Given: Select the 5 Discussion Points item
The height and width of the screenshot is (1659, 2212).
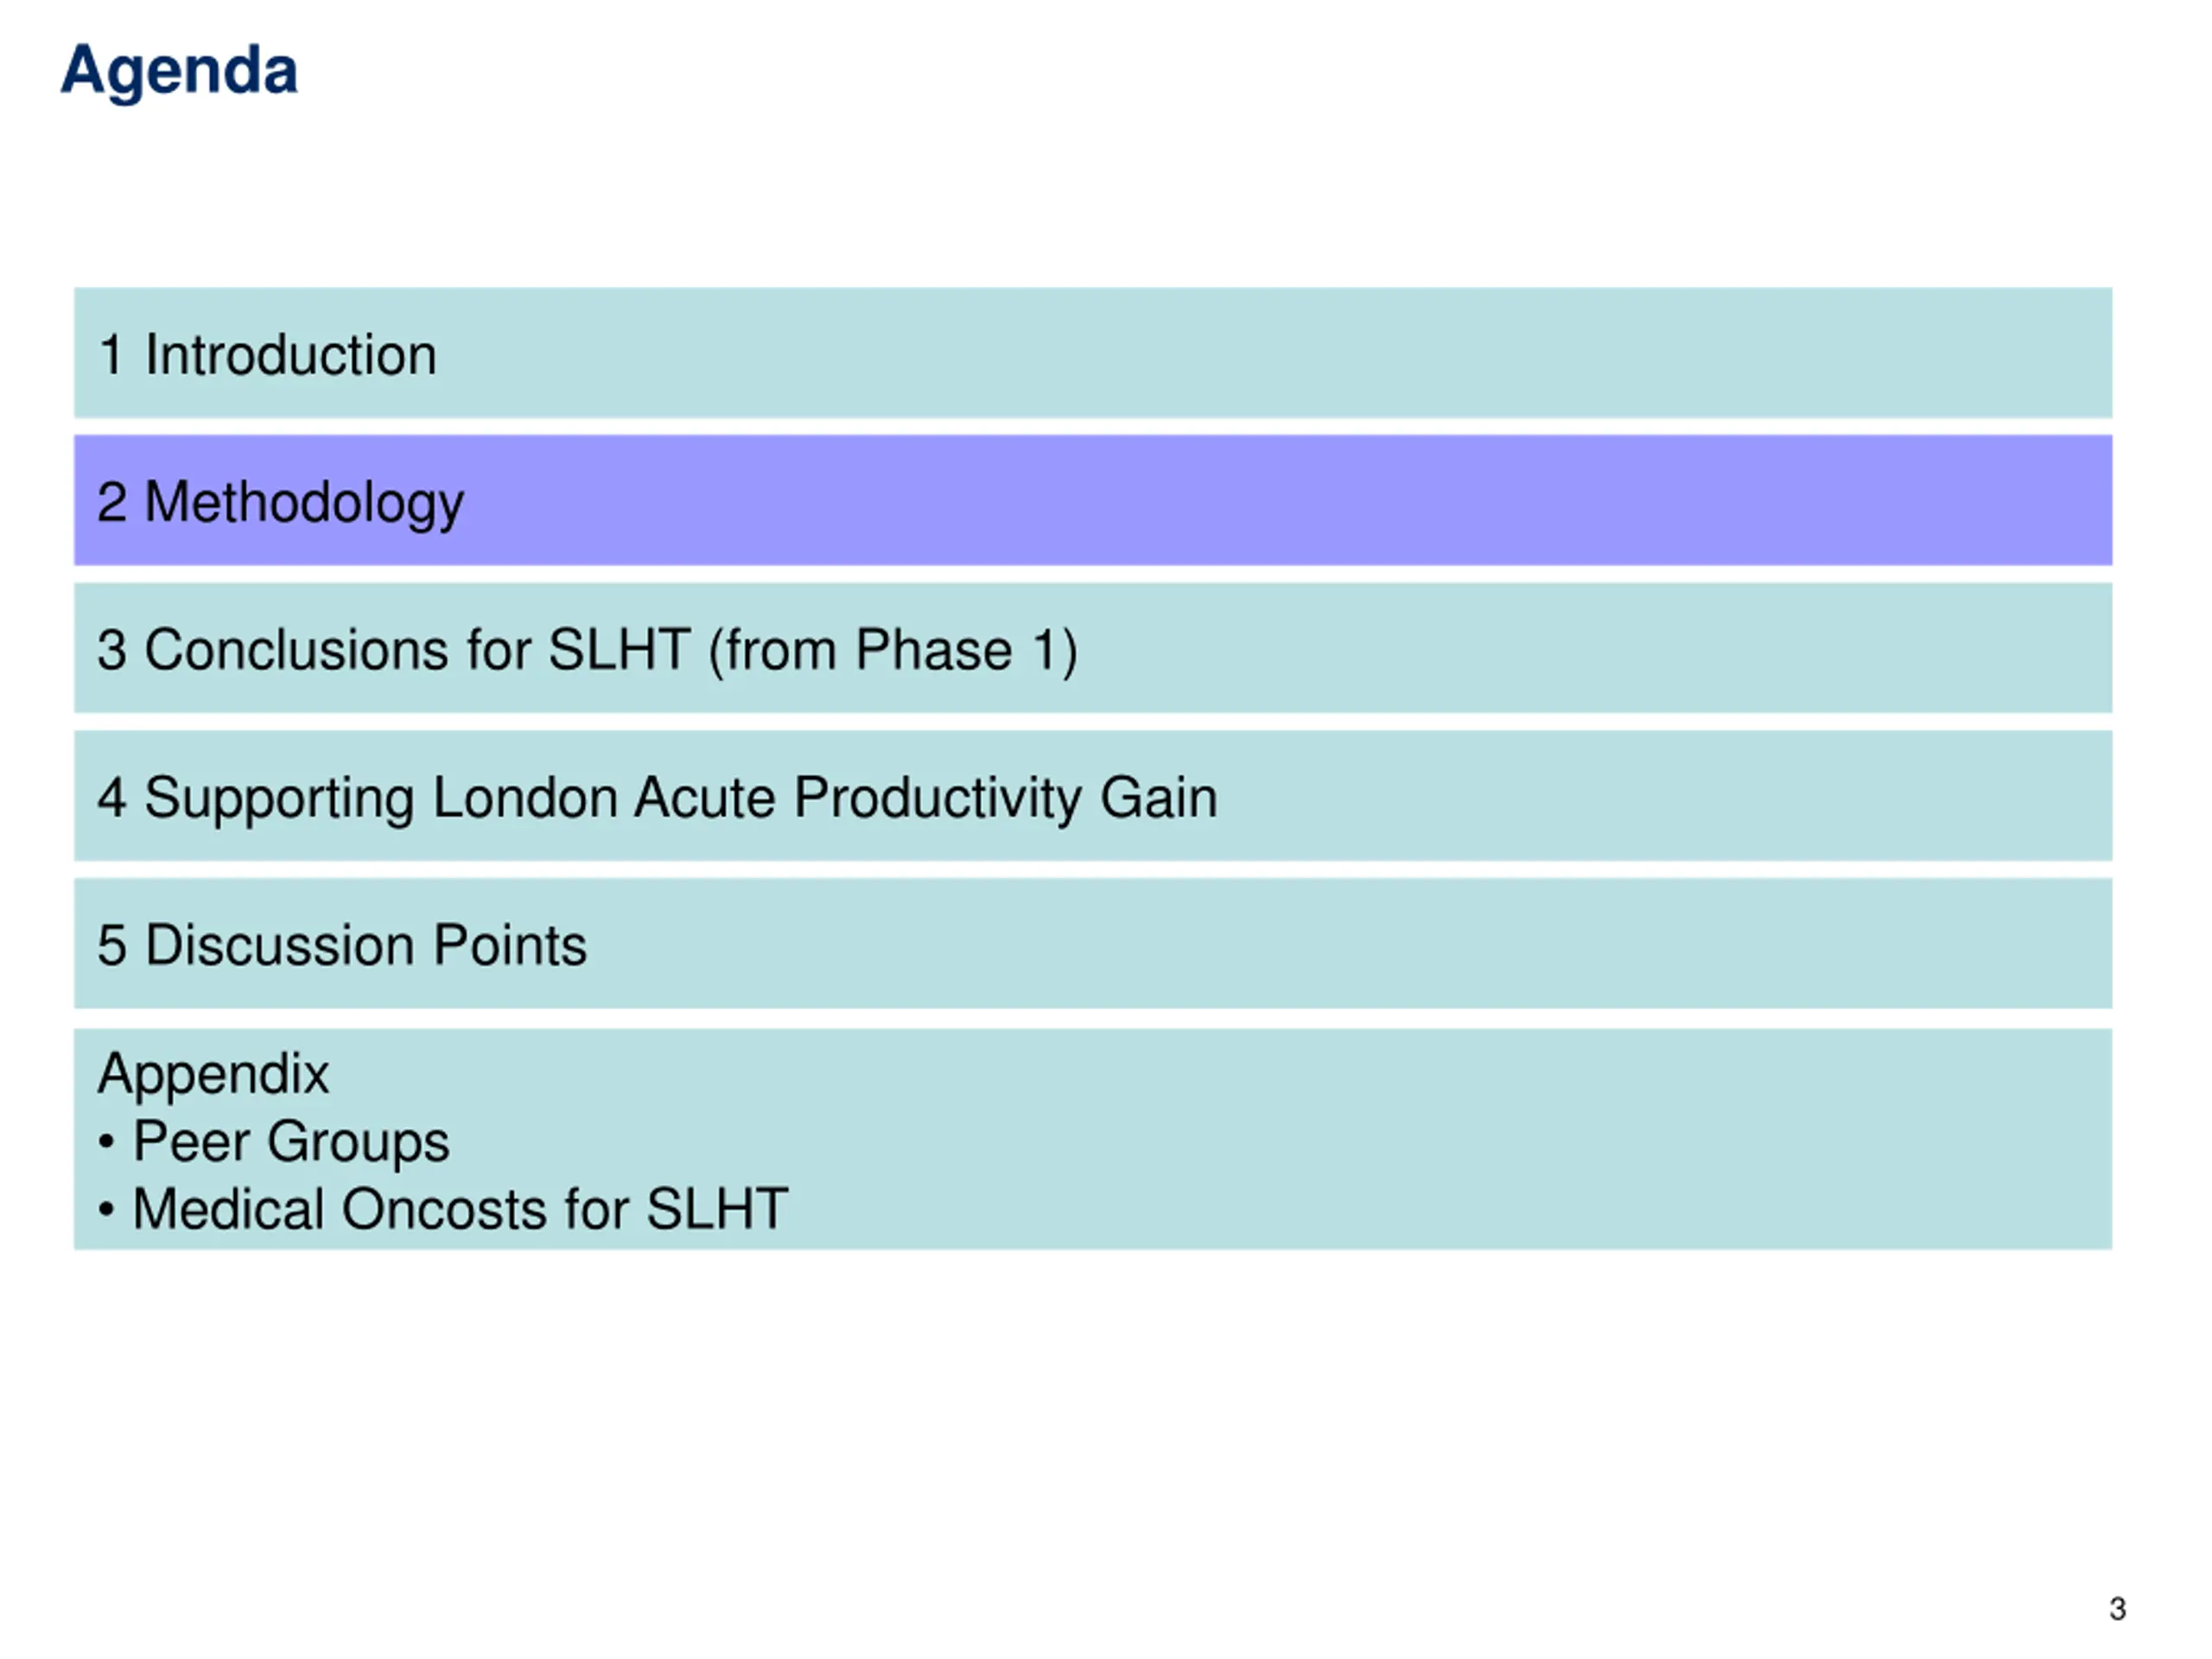Looking at the screenshot, I should pos(1093,943).
